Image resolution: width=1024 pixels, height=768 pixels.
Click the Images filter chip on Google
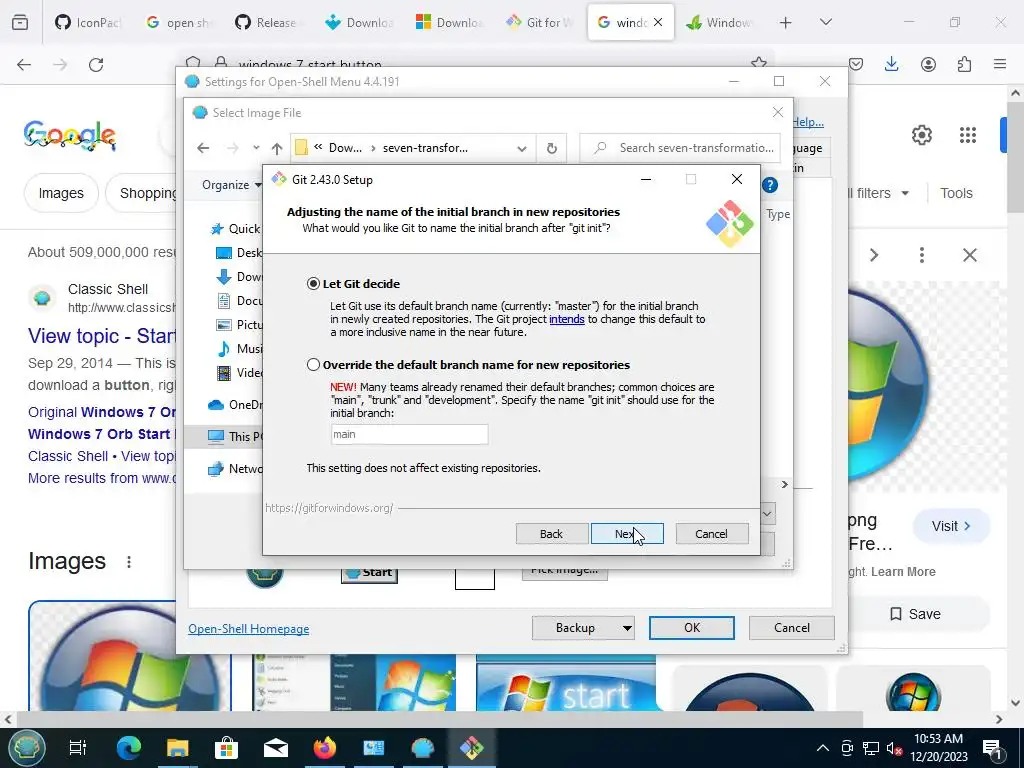61,193
